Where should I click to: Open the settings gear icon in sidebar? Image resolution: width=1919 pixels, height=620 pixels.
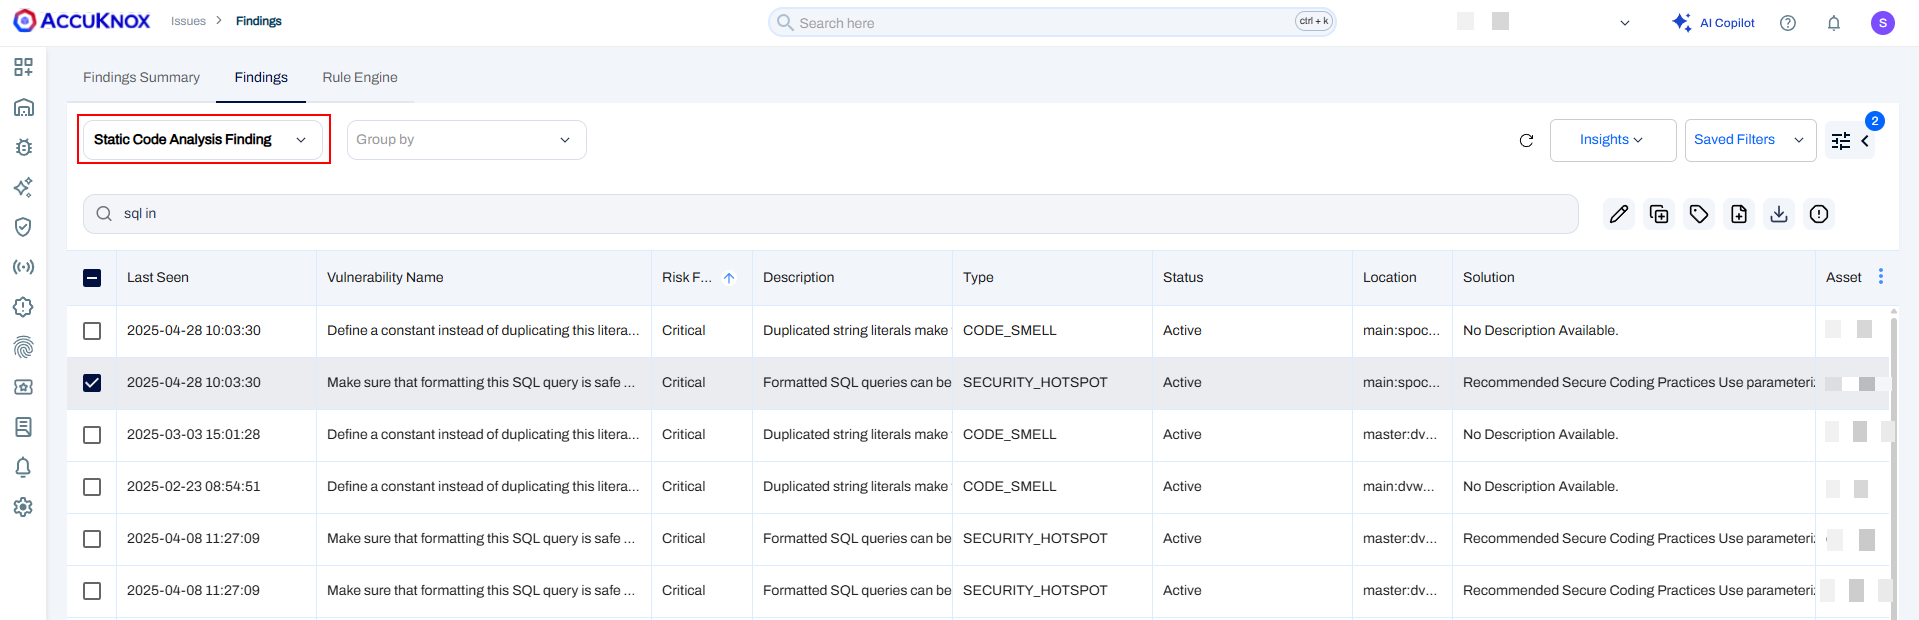tap(23, 507)
